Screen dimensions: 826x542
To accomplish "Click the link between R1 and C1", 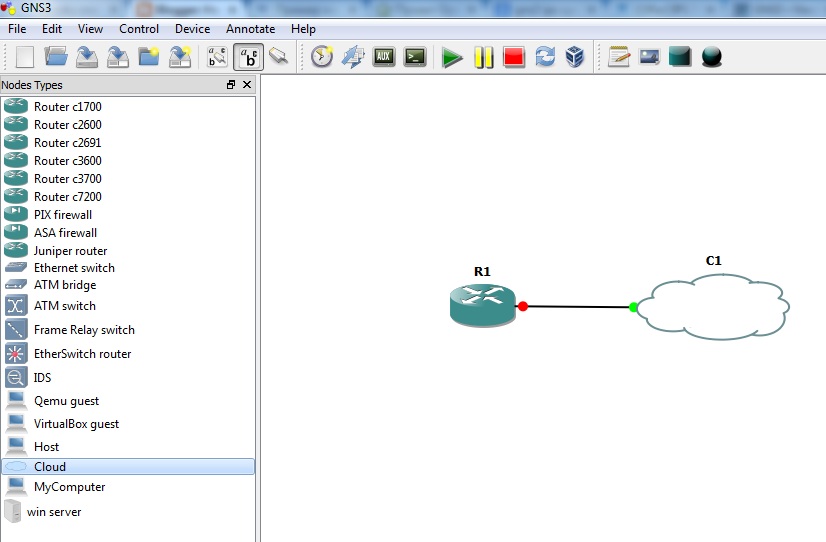I will (x=578, y=307).
